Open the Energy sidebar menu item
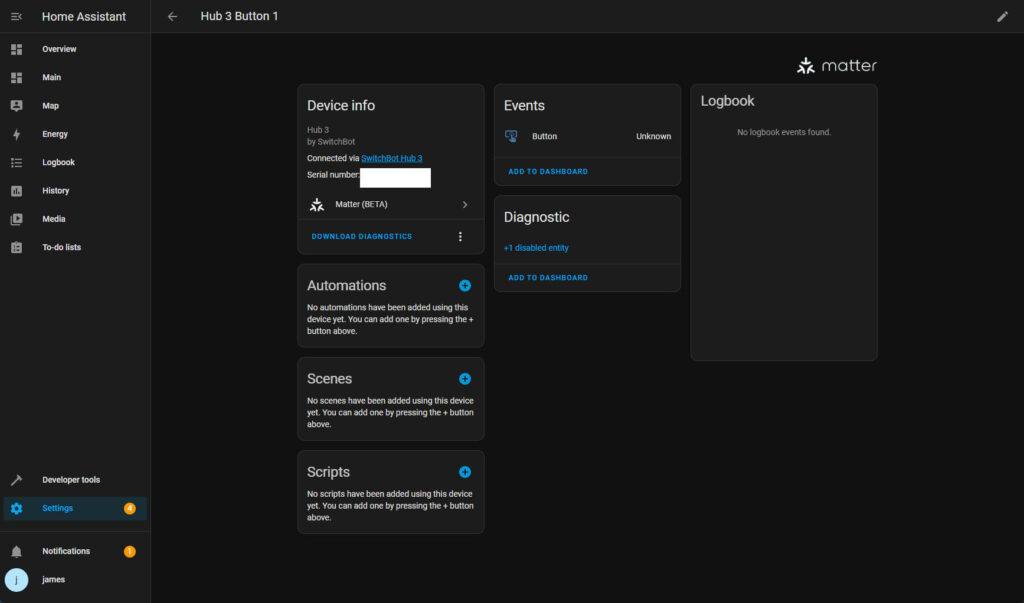This screenshot has width=1024, height=603. coord(55,134)
